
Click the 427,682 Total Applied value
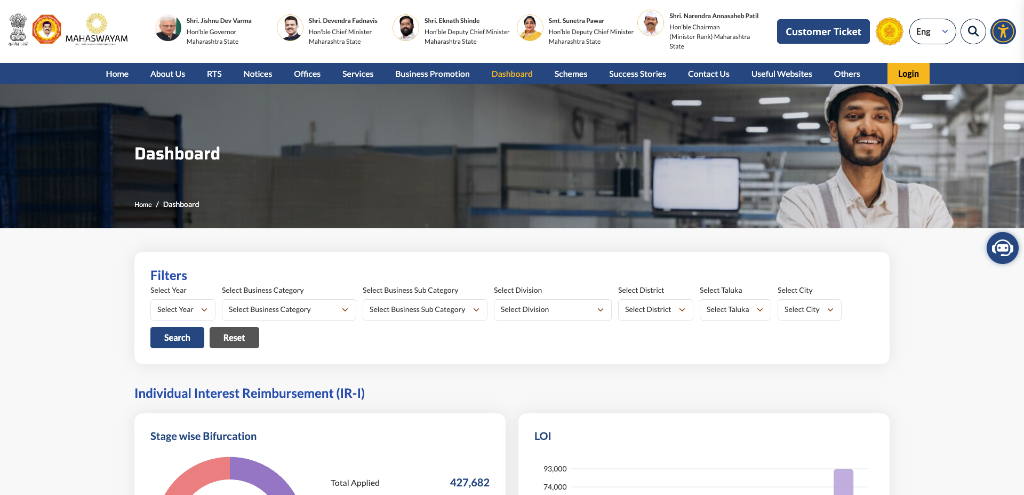(x=470, y=483)
